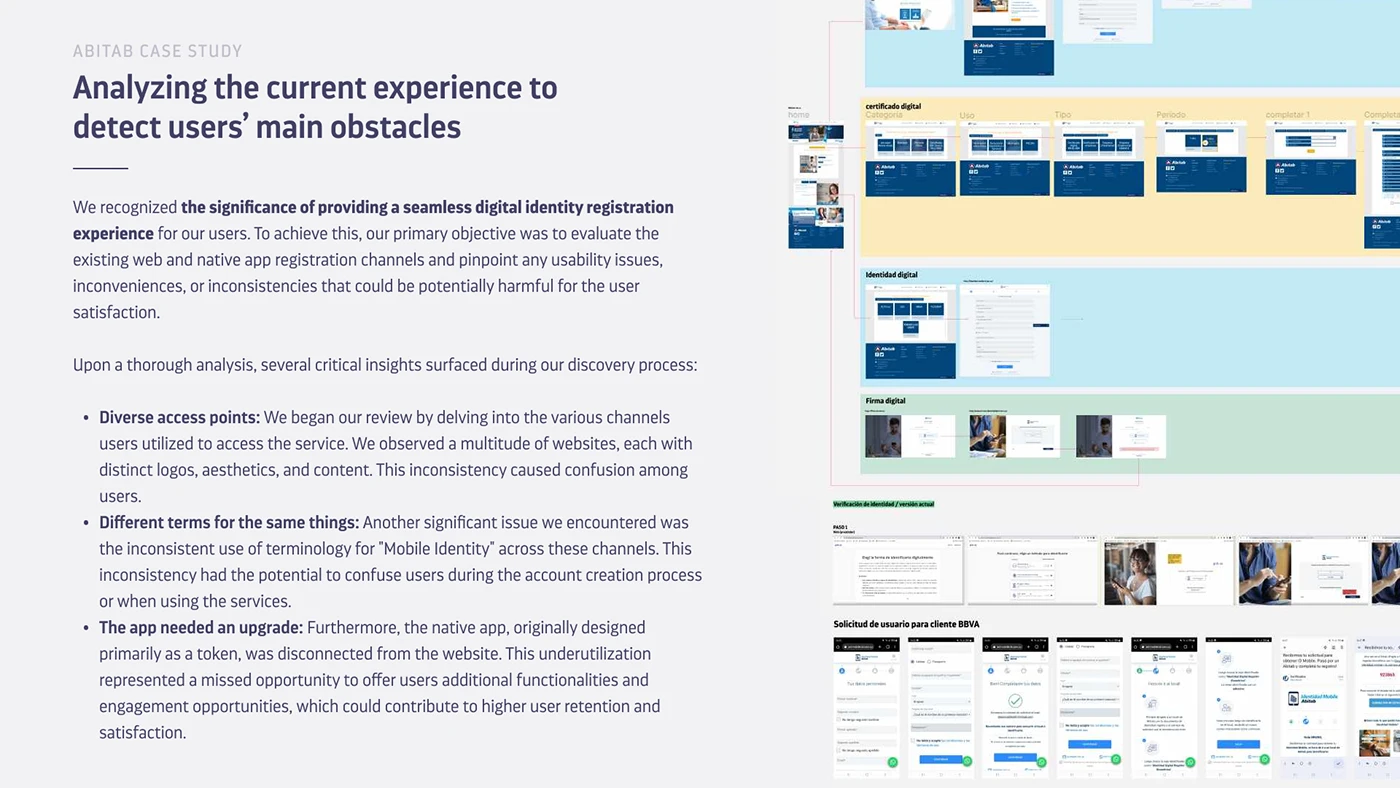Screen dimensions: 1400x788
Task: Click WhatsApp bubble on 'Tus datos personales' screen
Action: click(x=892, y=762)
